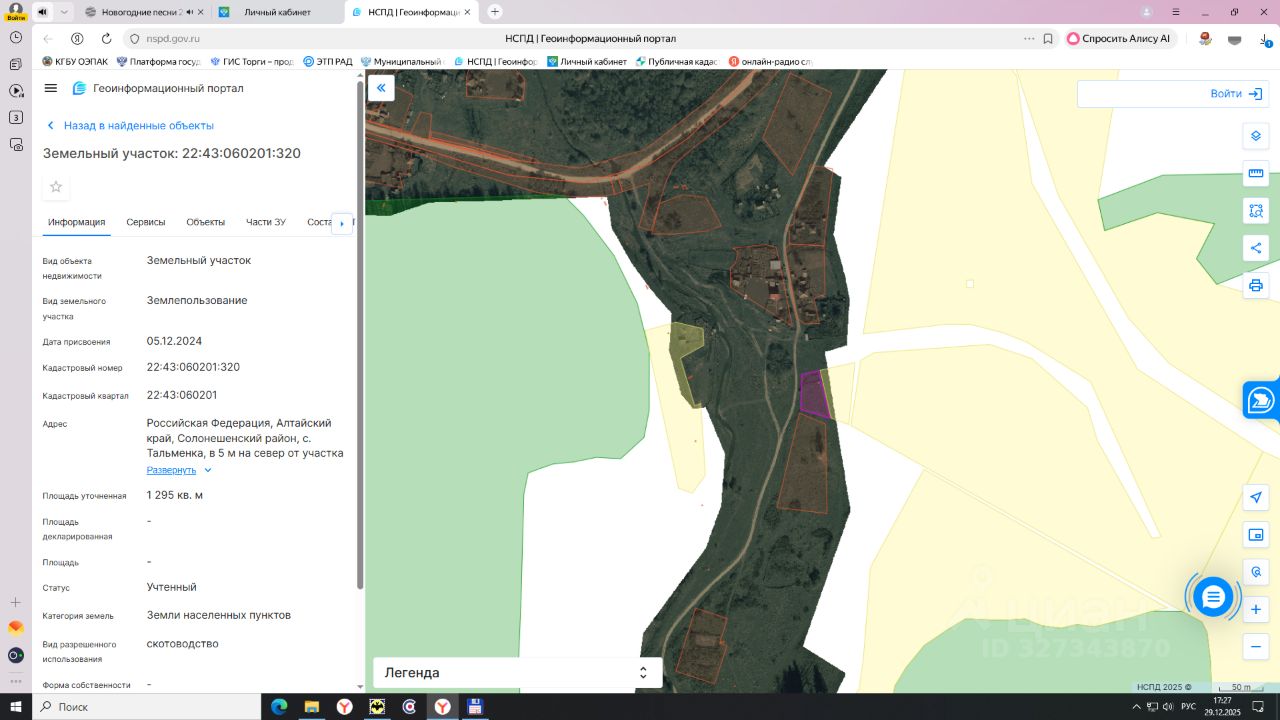Viewport: 1280px width, 720px height.
Task: Open the browser tab list dropdown
Action: tap(64, 12)
